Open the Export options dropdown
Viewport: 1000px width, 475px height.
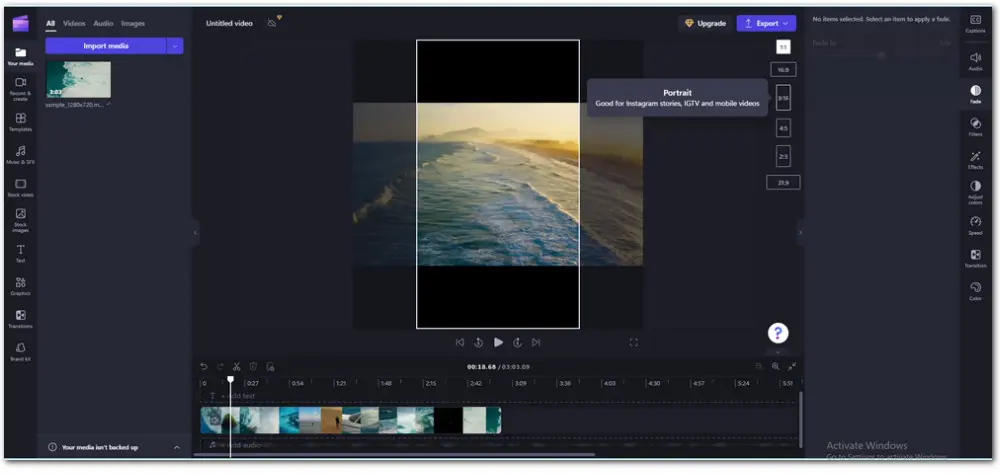tap(786, 24)
